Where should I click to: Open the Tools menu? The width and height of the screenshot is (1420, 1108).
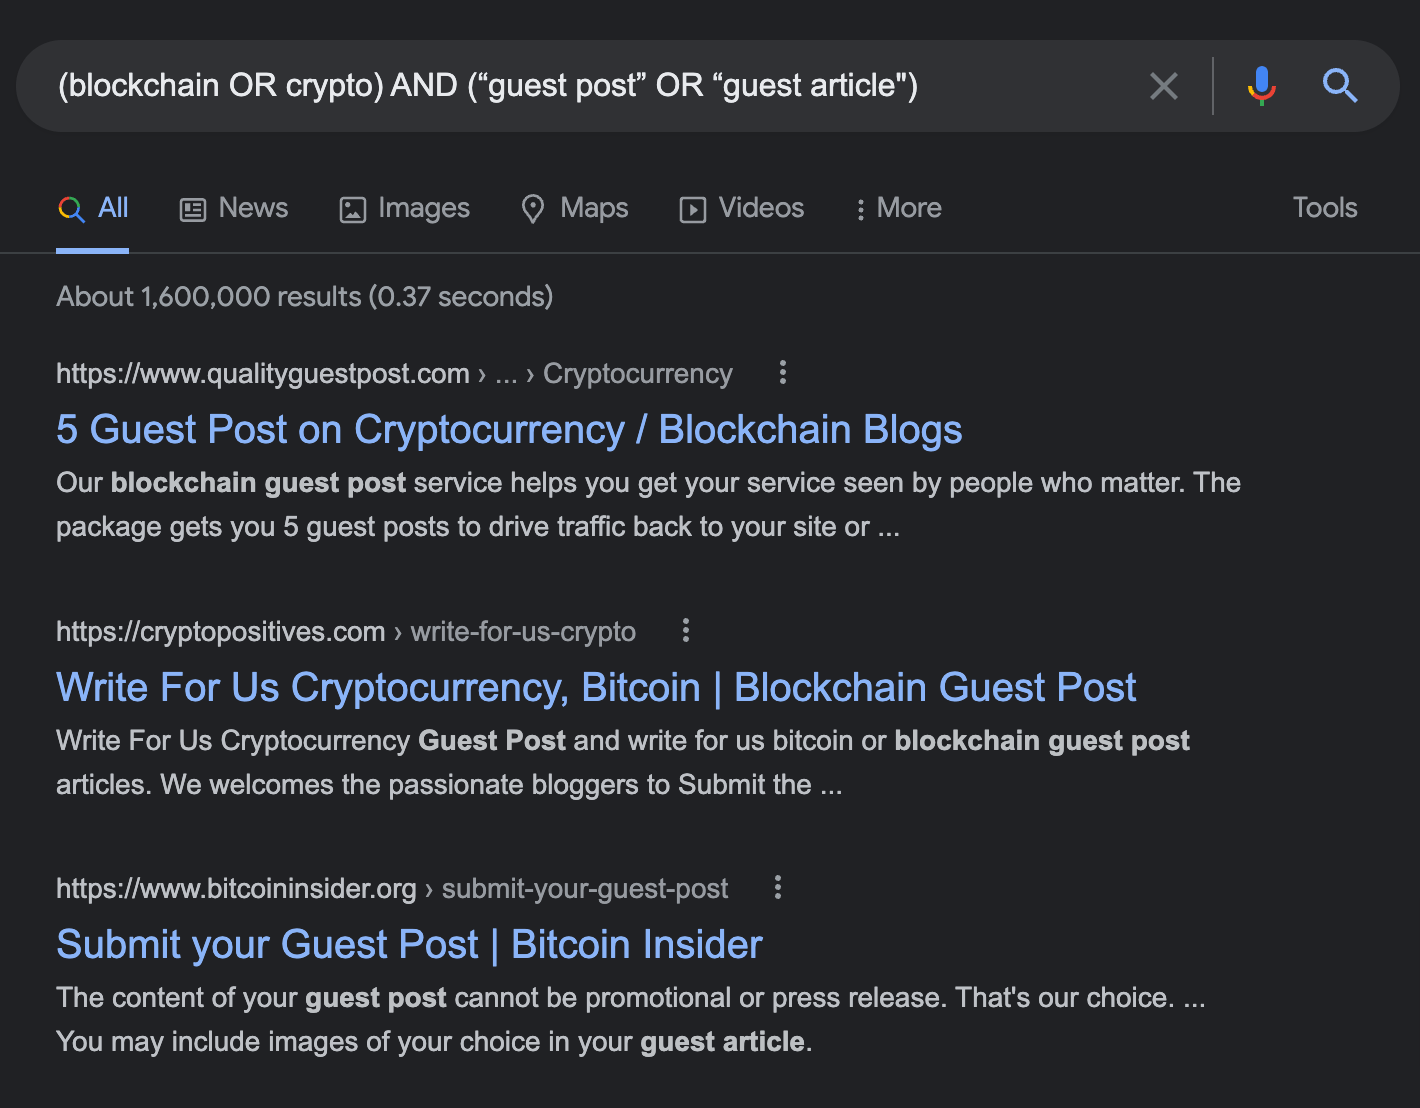(1324, 208)
